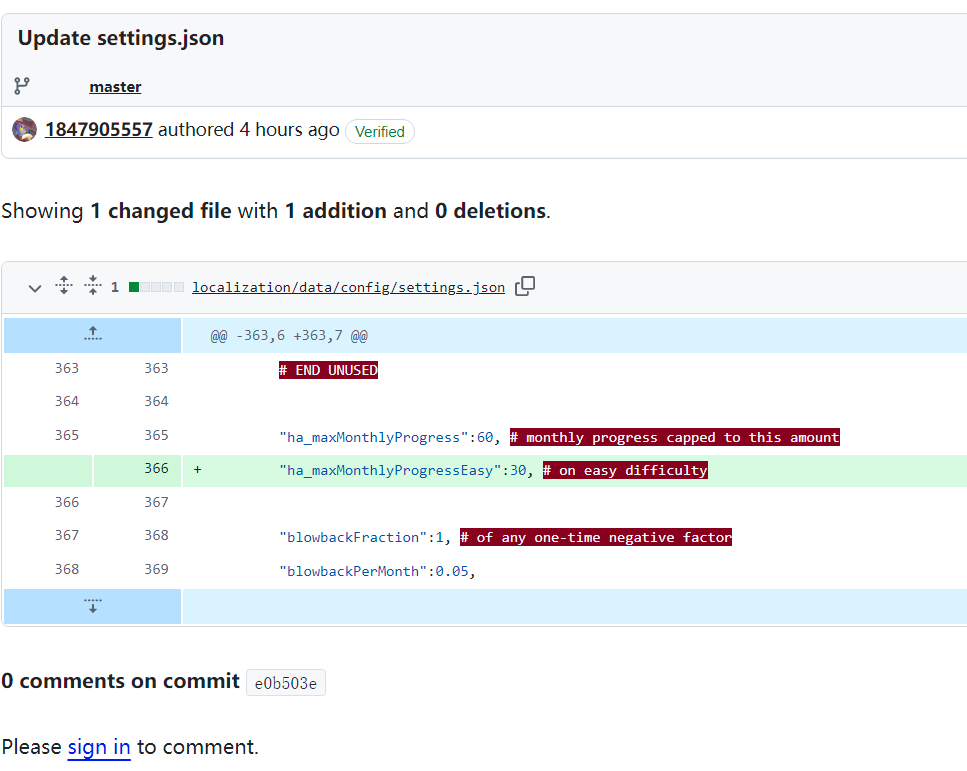Click the blowbackPerMonth code line

[376, 572]
